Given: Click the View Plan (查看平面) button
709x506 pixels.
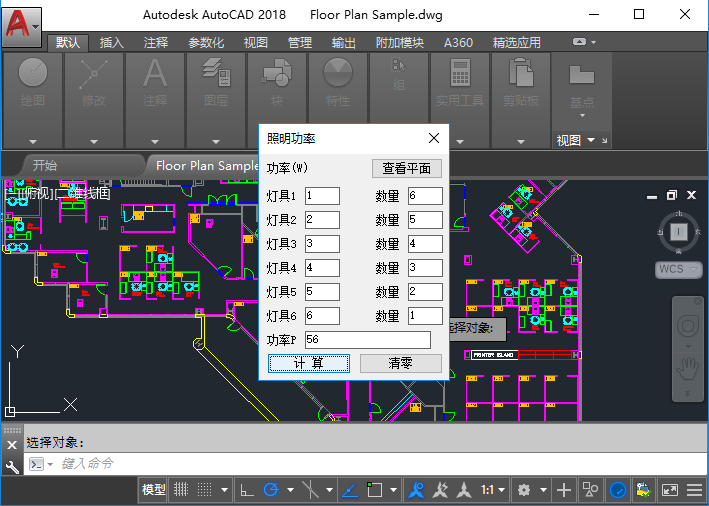Looking at the screenshot, I should 406,168.
